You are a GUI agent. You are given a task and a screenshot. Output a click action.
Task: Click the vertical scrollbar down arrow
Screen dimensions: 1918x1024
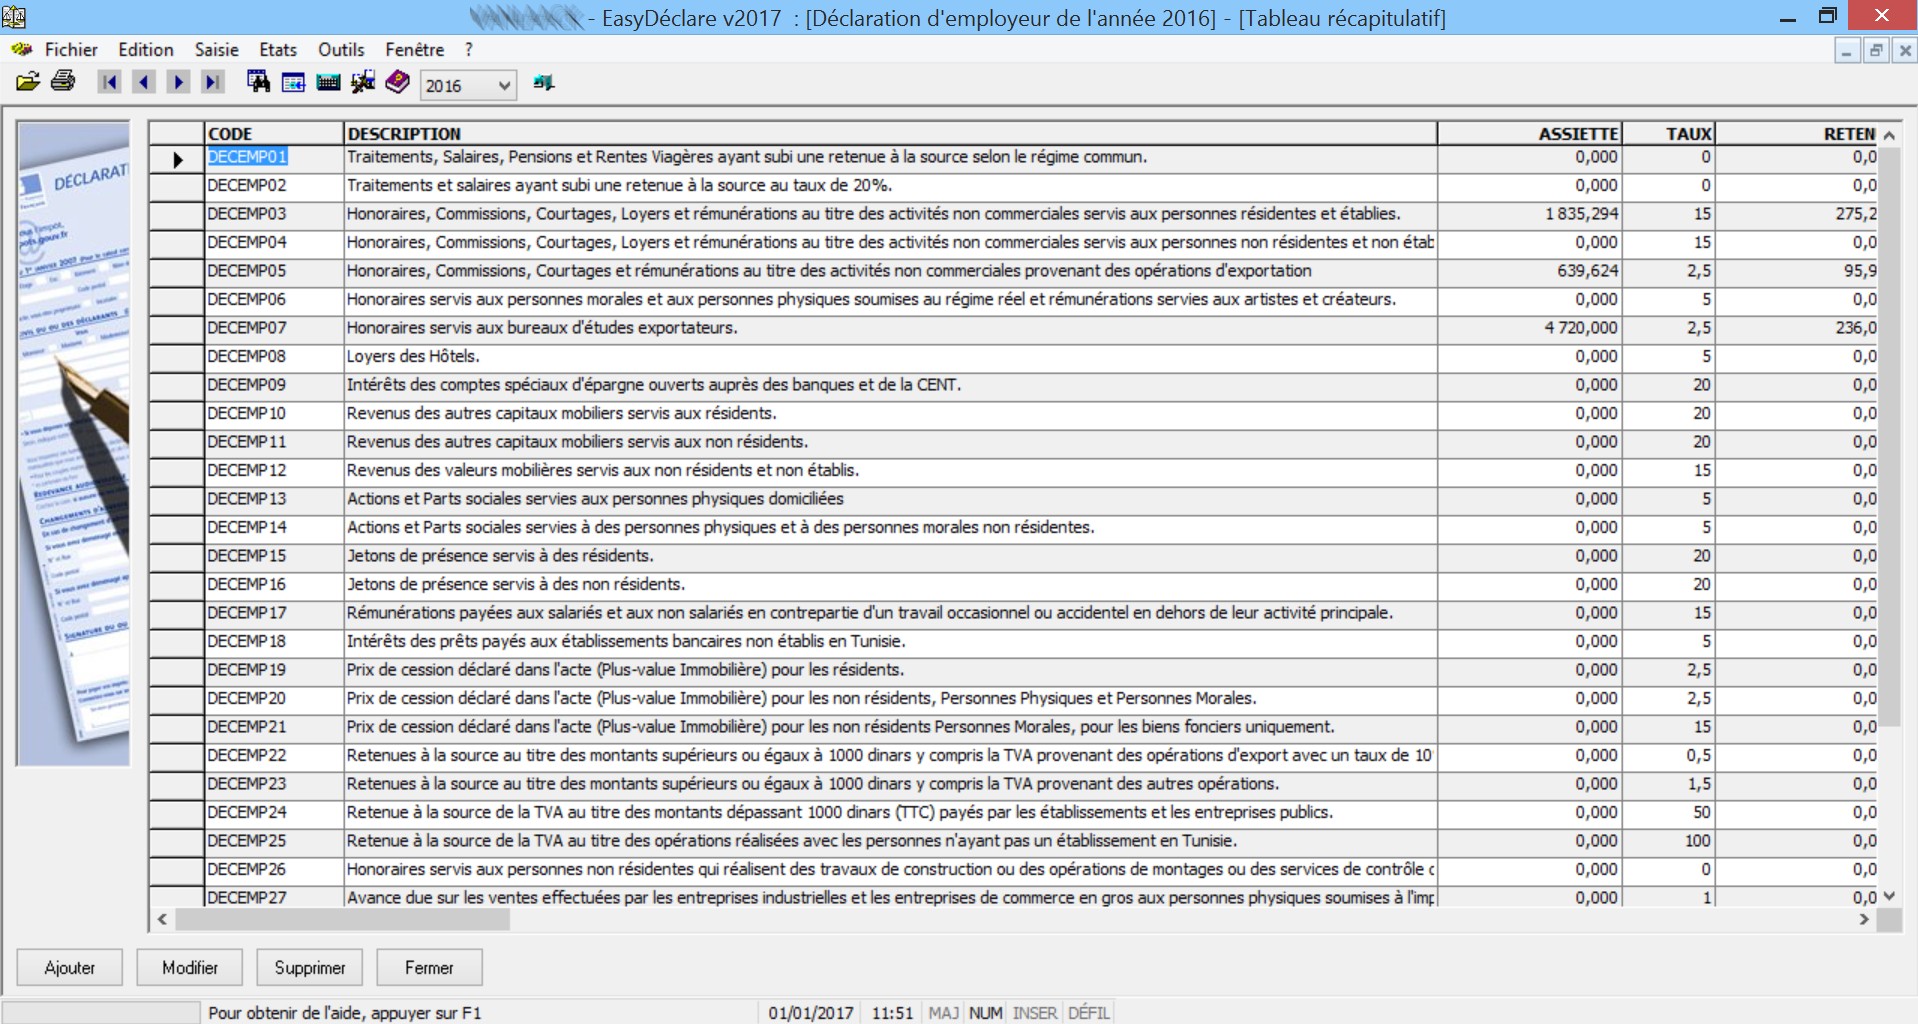tap(1889, 897)
